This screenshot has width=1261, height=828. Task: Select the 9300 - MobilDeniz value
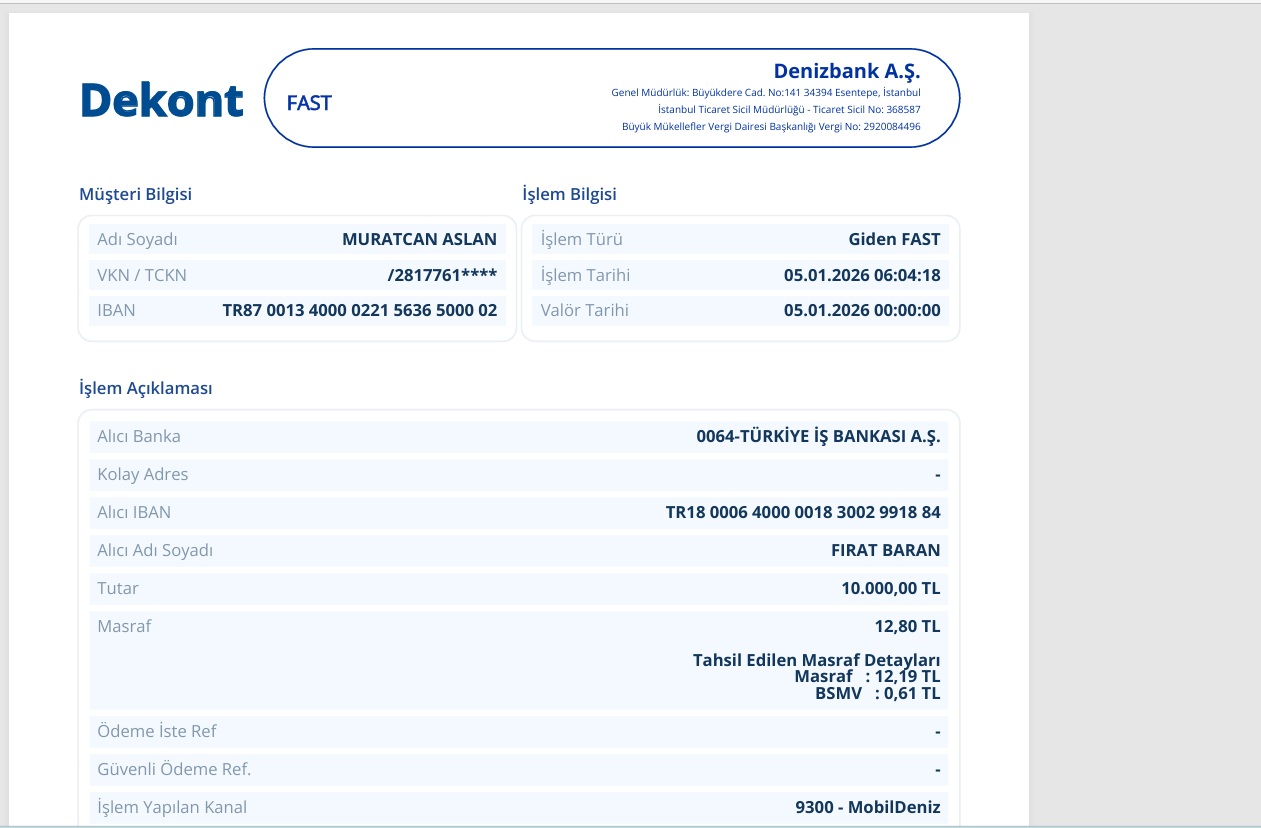[x=868, y=807]
